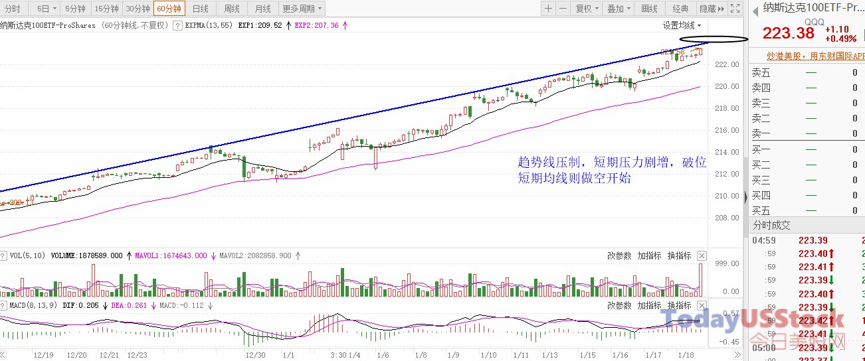Open the 炒港美股 promotional link

click(x=816, y=56)
